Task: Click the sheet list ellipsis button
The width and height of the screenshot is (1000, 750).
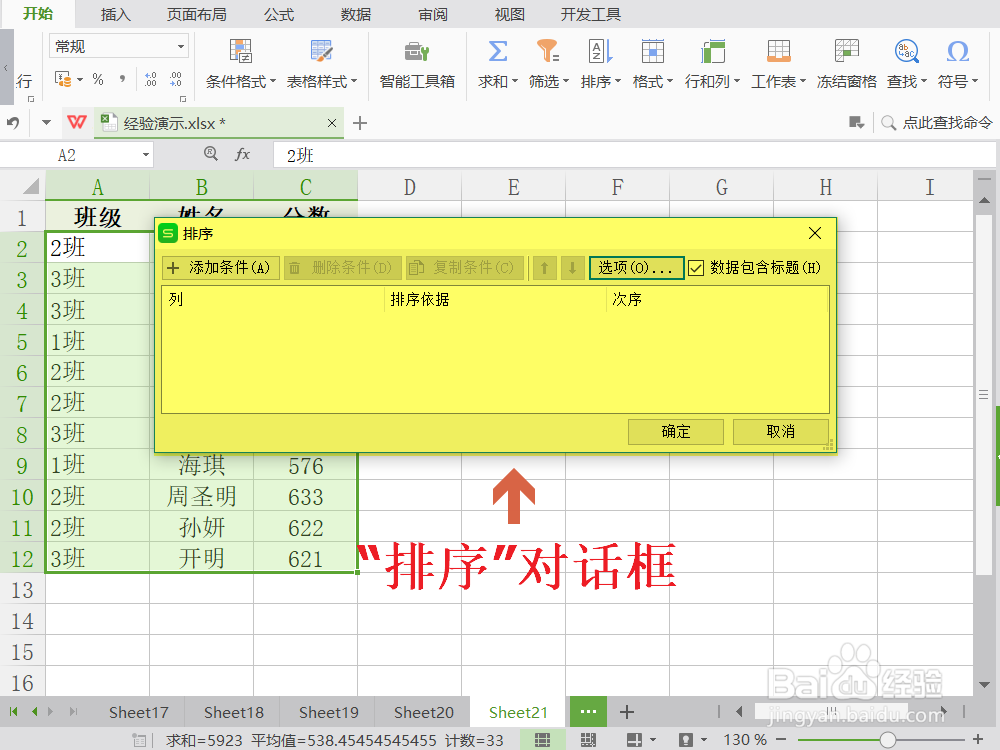Action: [x=588, y=712]
